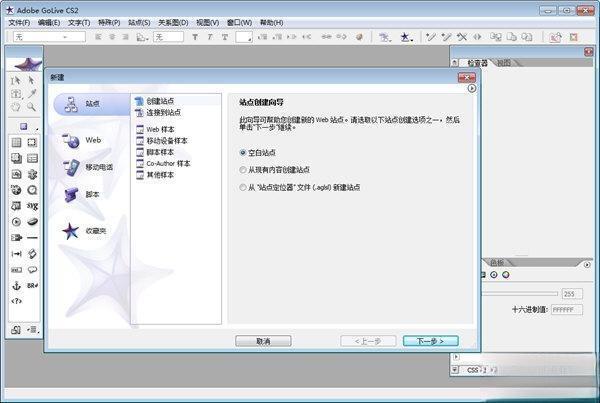Choose Co-Author 样本 in the list
The width and height of the screenshot is (600, 403).
[x=163, y=163]
